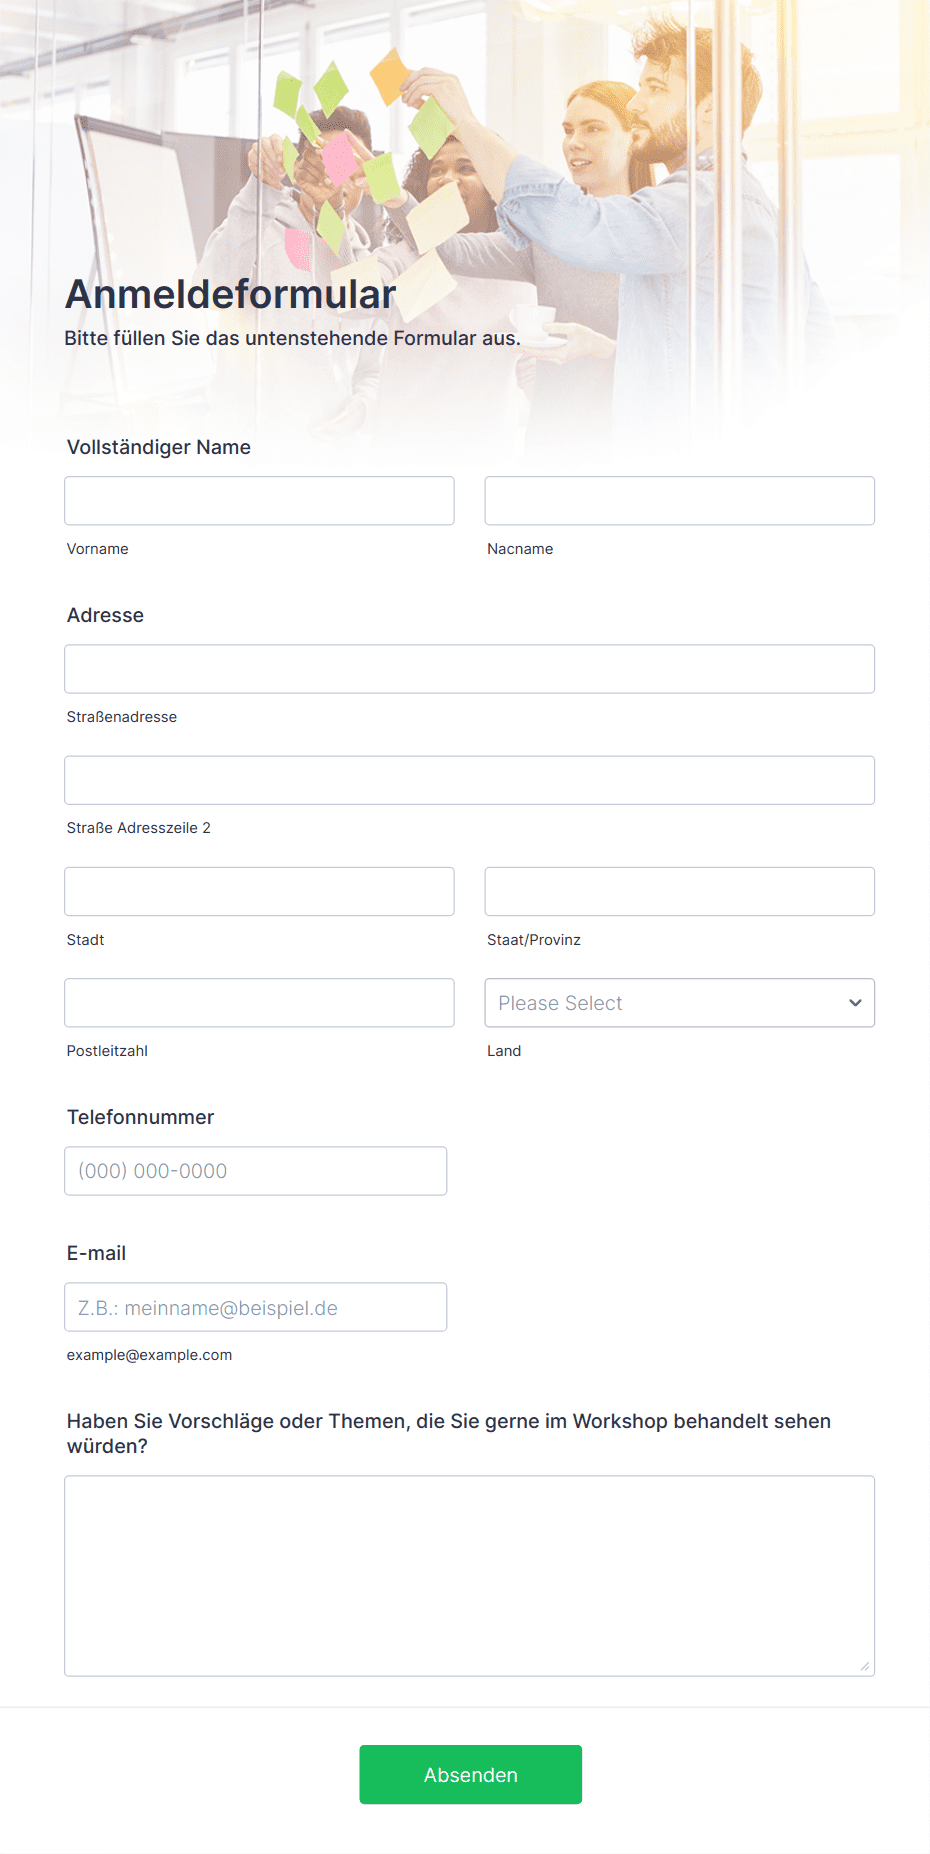Click the 'Bitte füllen Sie' subtitle text
Viewport: 930px width, 1854px height.
[292, 338]
